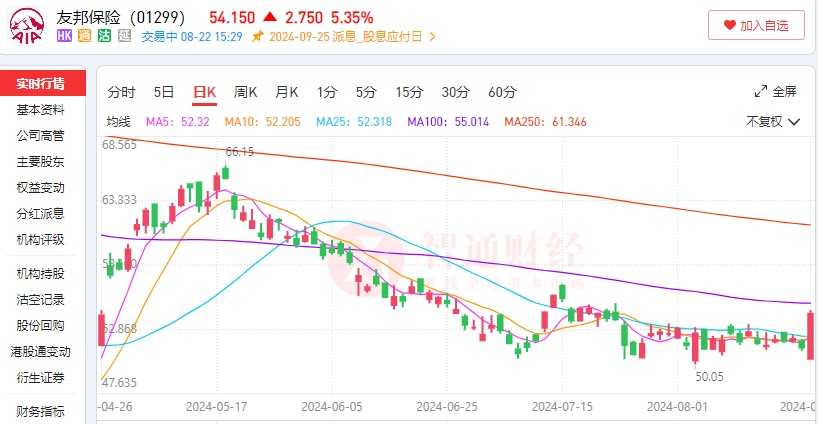
Task: Click the 2024-08-01 date axis label
Action: pyautogui.click(x=678, y=407)
